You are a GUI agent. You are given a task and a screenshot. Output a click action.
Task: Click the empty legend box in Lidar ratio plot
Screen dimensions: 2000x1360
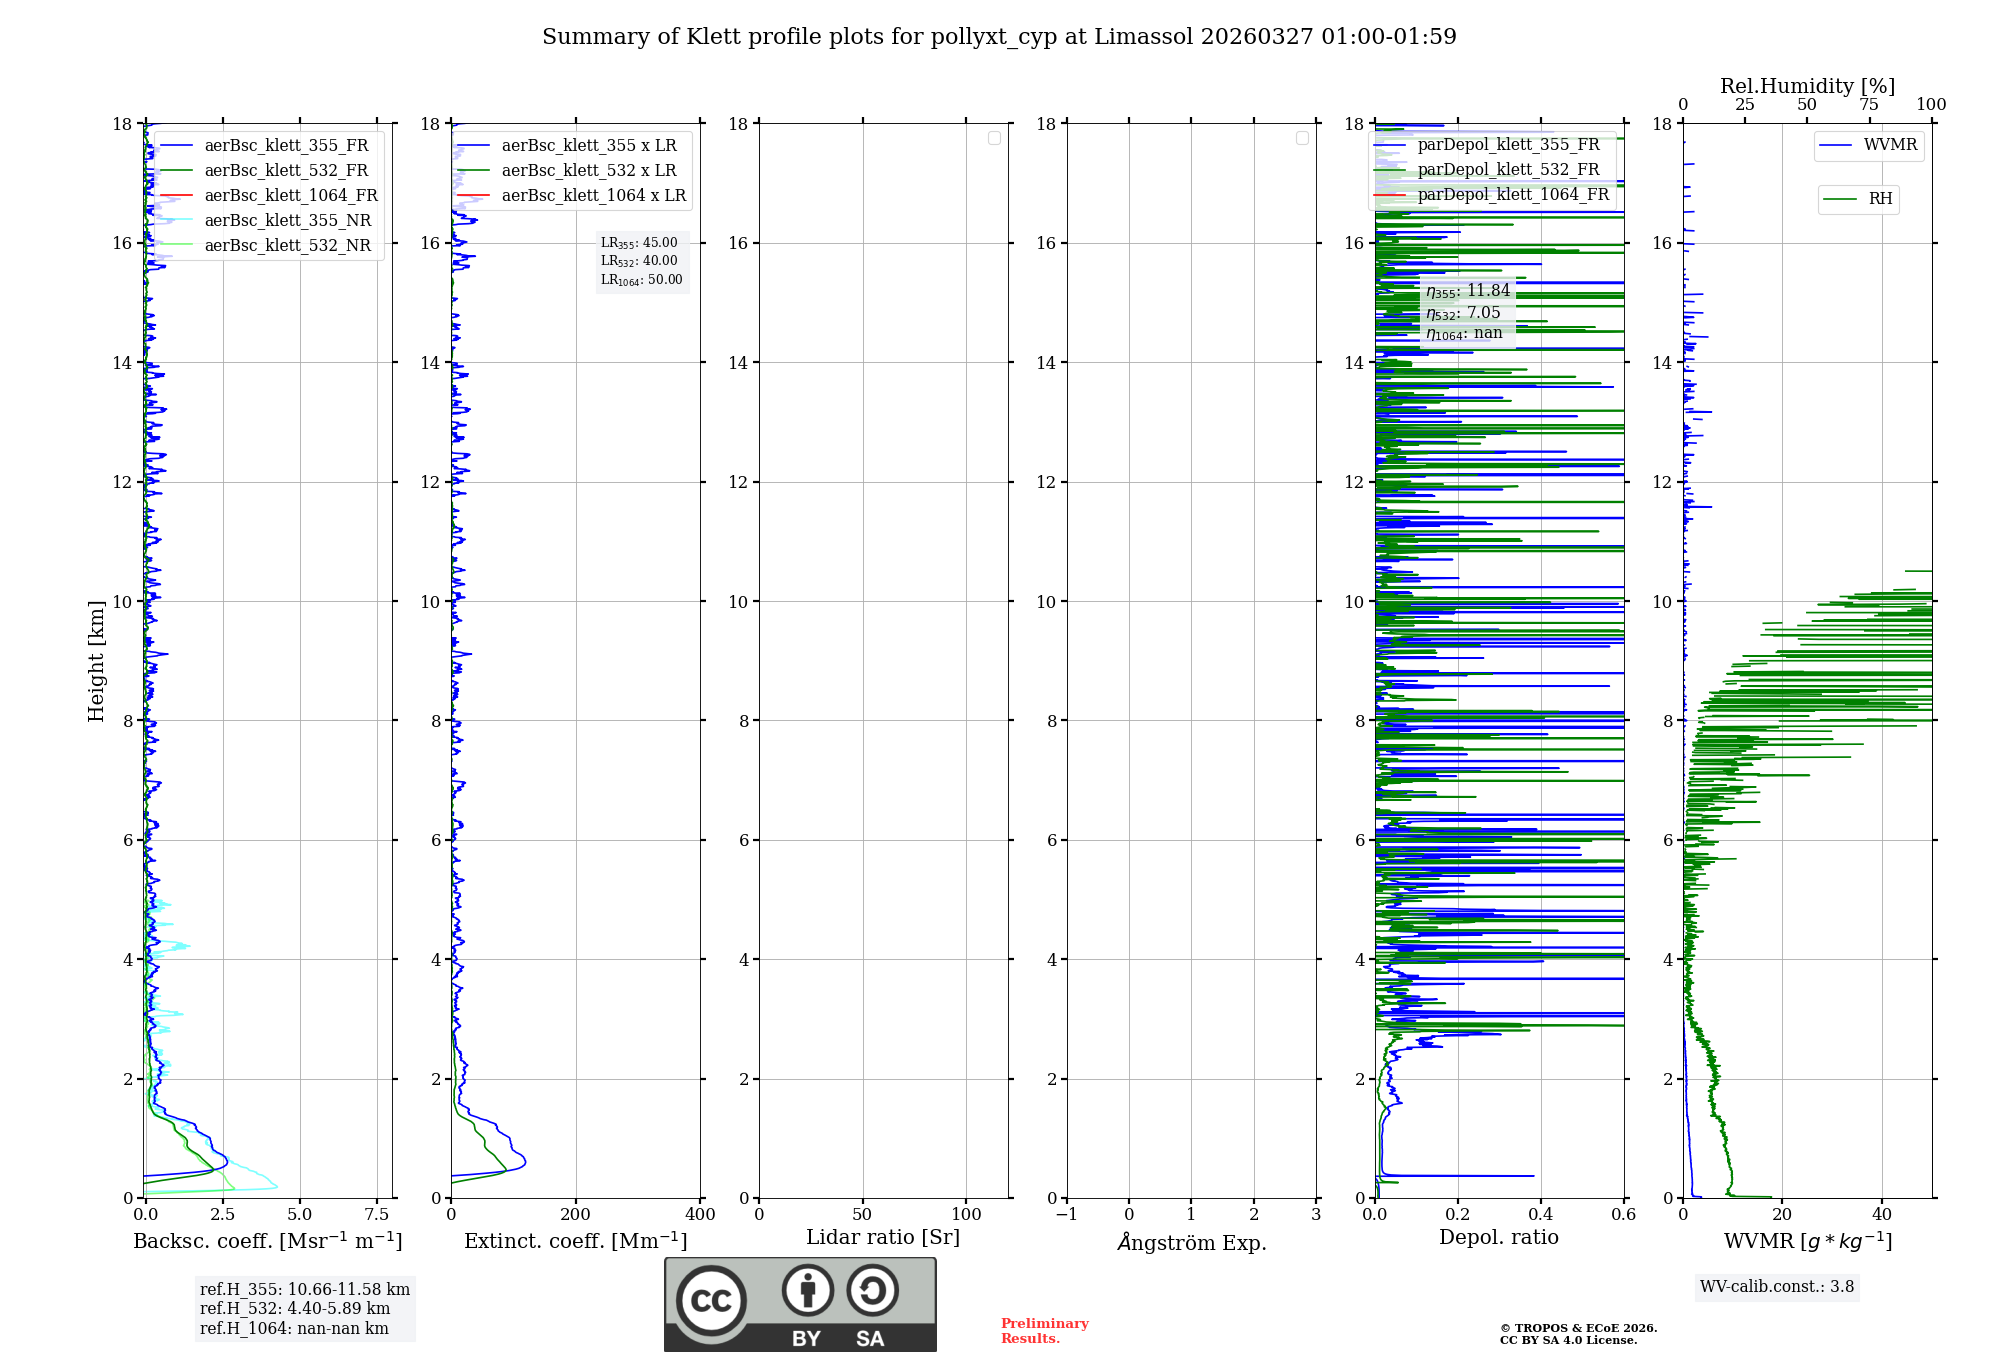[x=994, y=138]
